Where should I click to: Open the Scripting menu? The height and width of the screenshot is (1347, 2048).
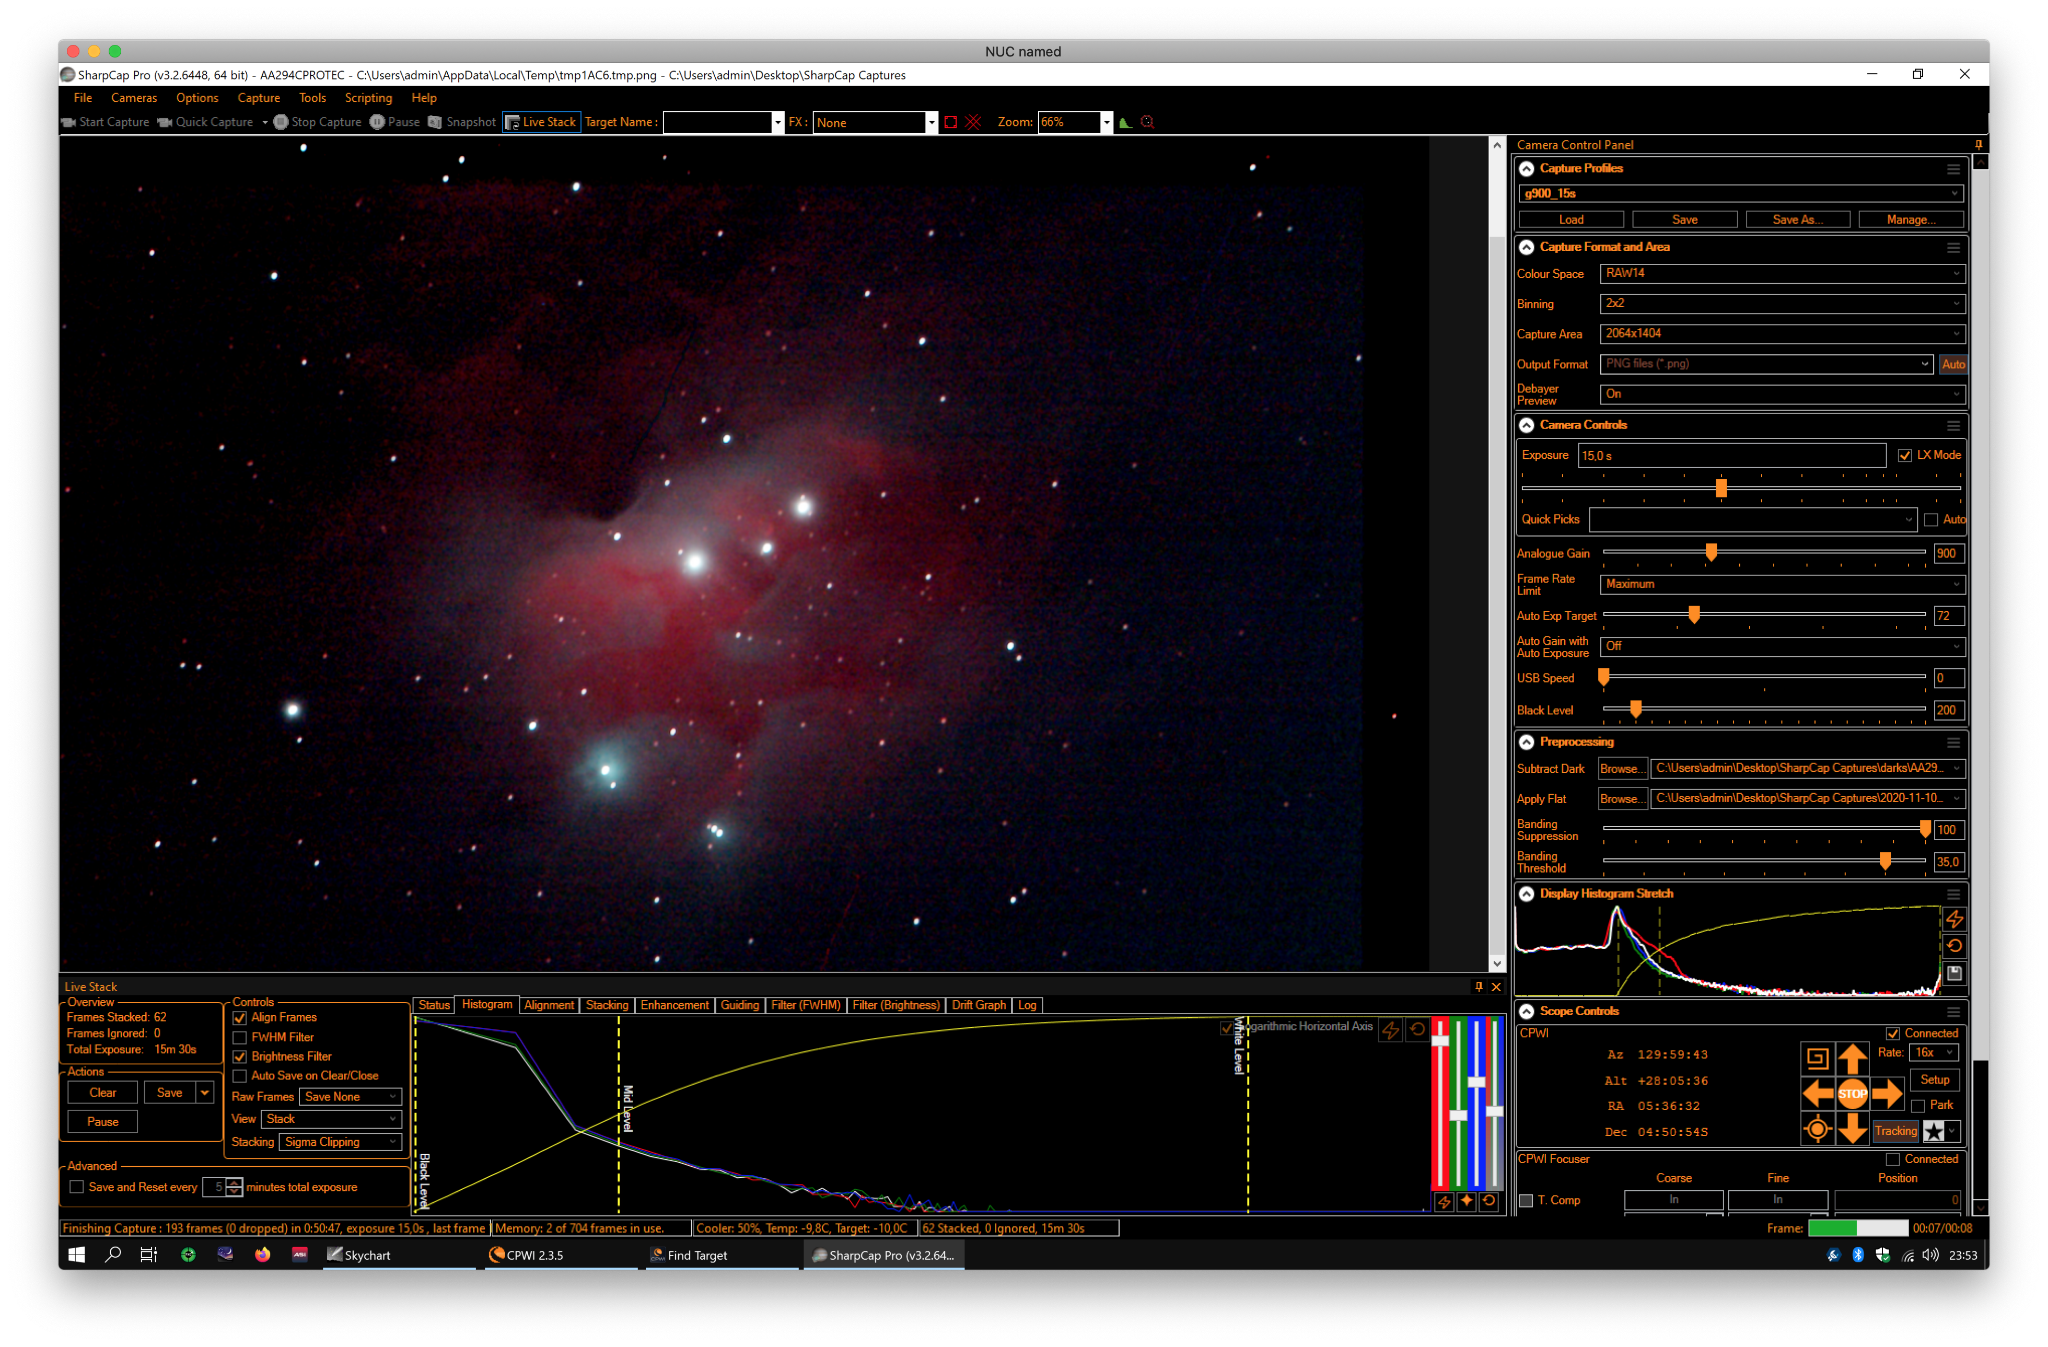point(368,98)
